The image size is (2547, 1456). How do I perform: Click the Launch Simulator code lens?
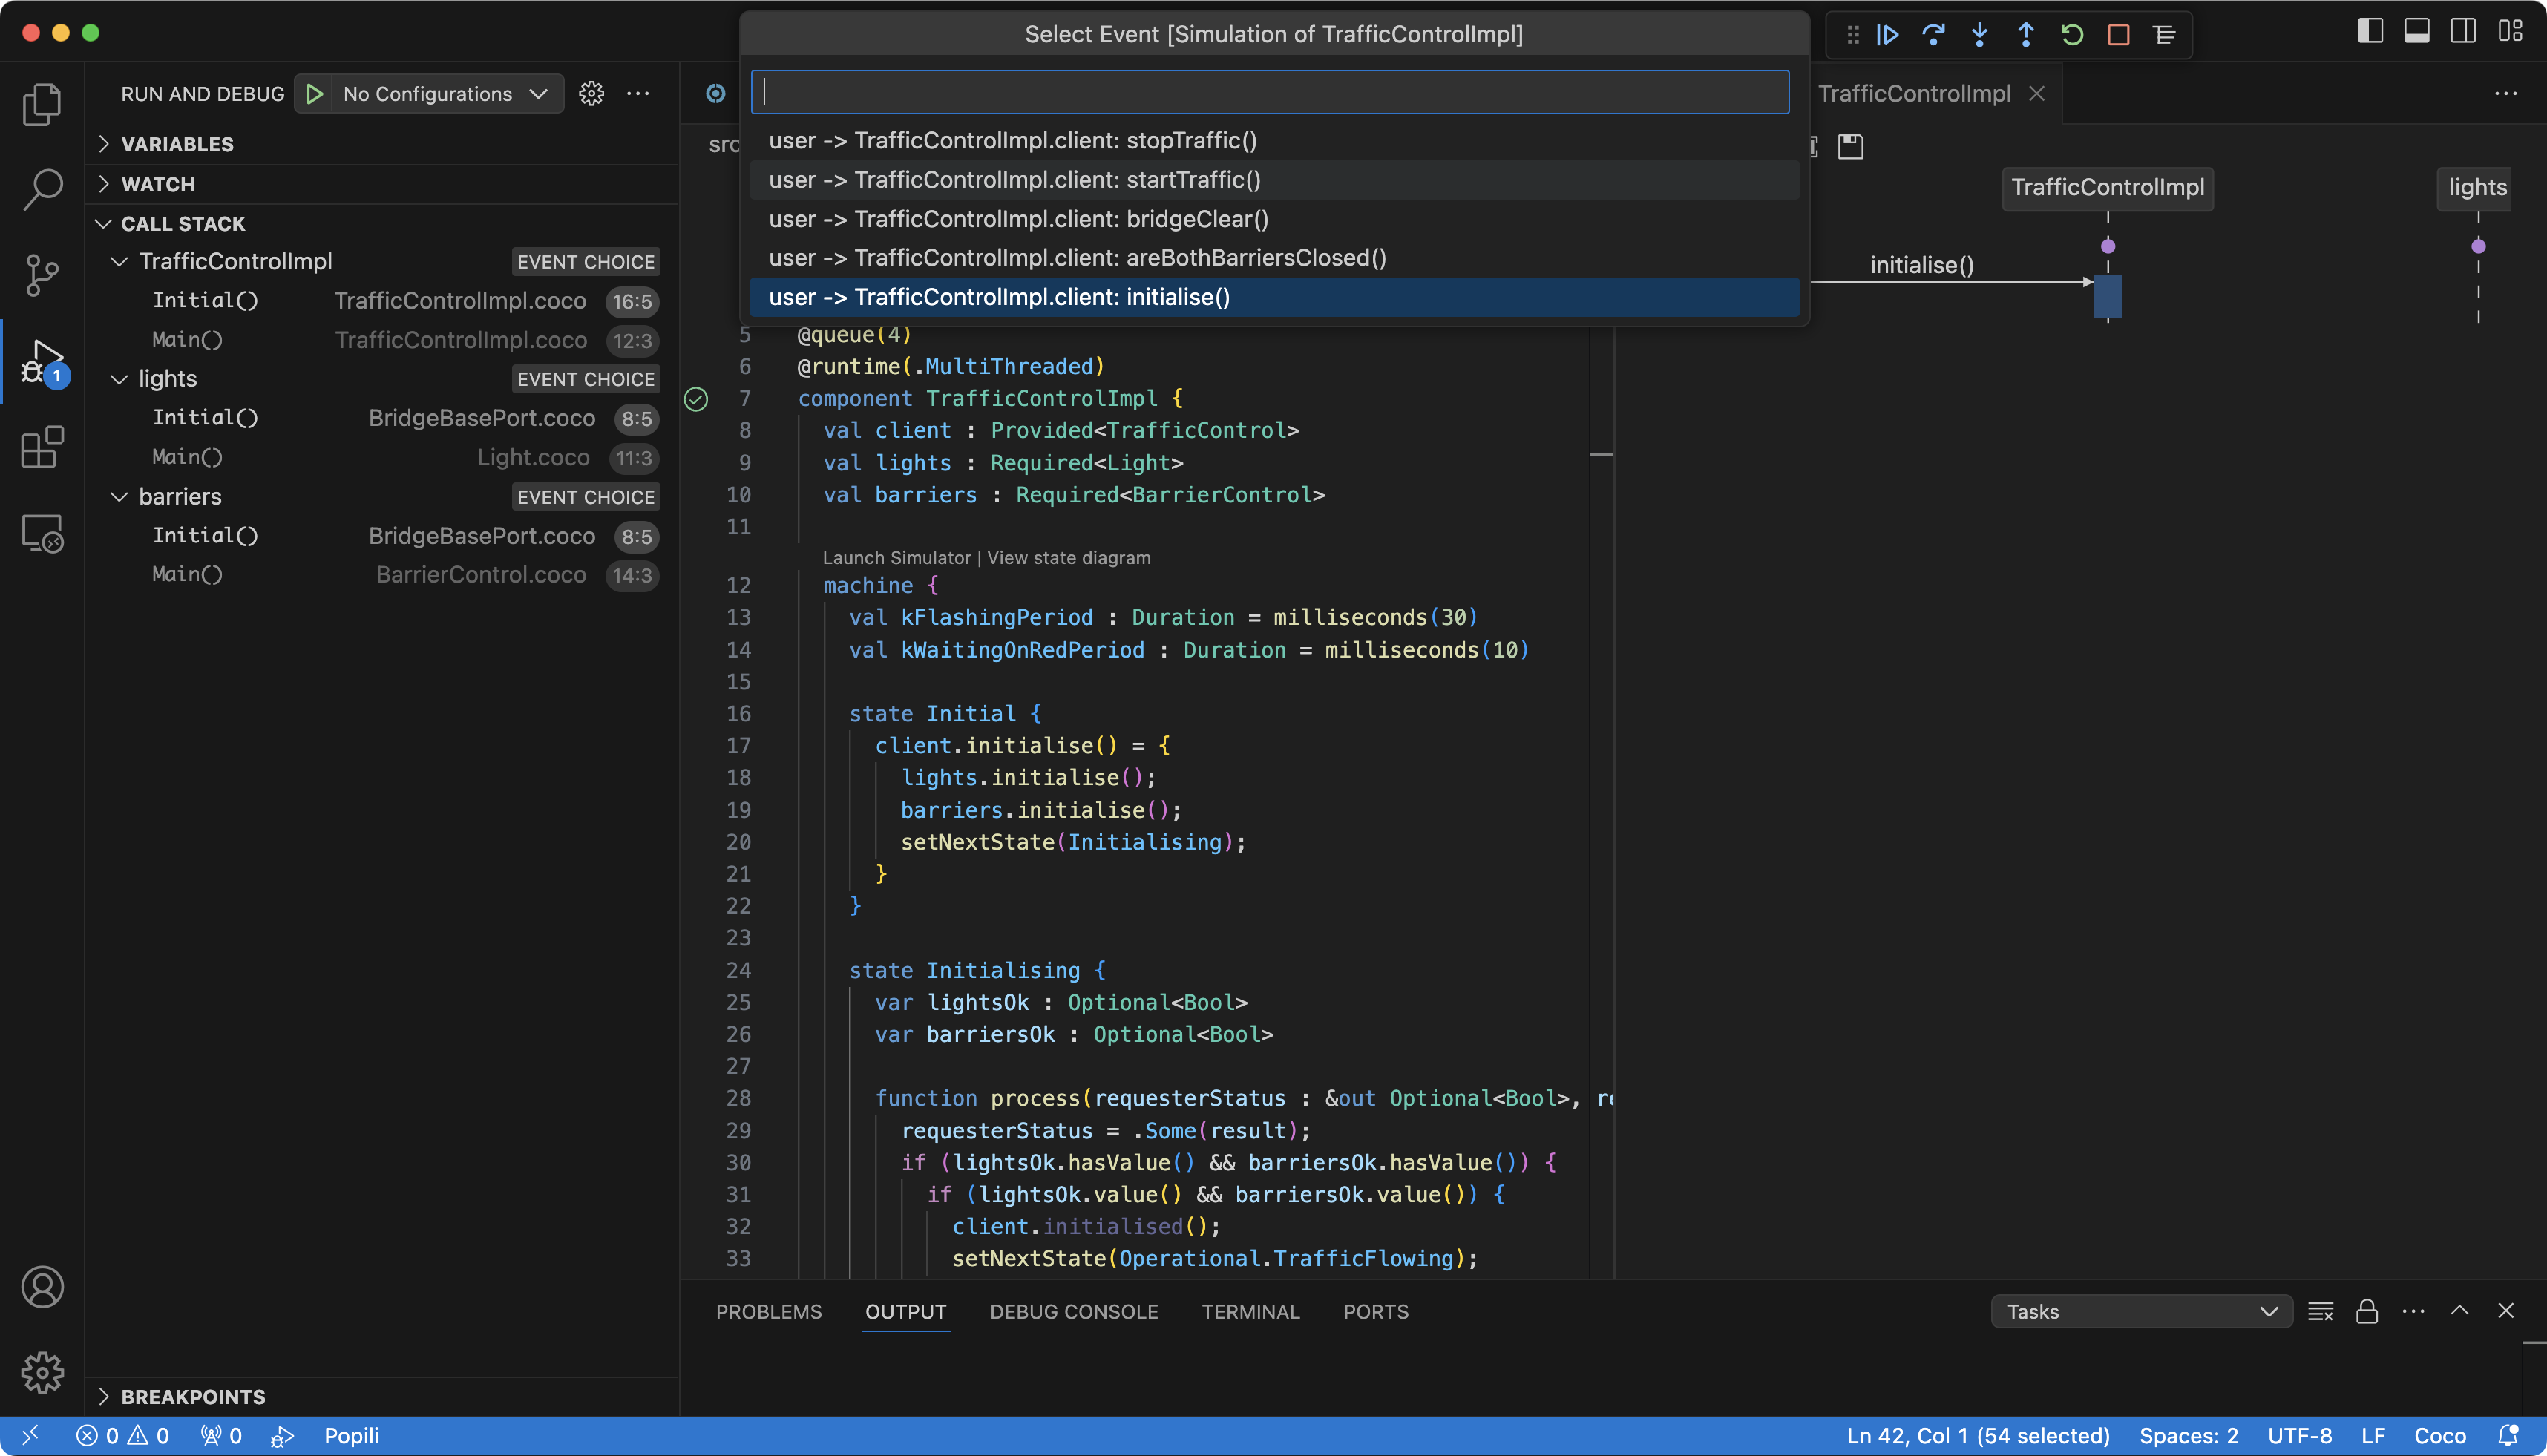[896, 558]
